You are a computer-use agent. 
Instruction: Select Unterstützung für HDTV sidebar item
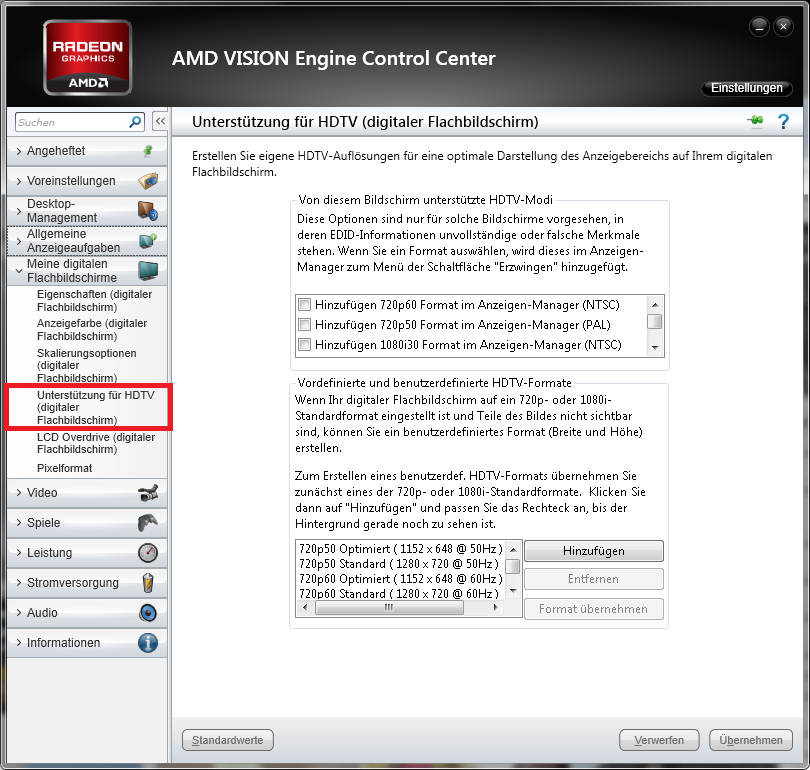[x=96, y=407]
